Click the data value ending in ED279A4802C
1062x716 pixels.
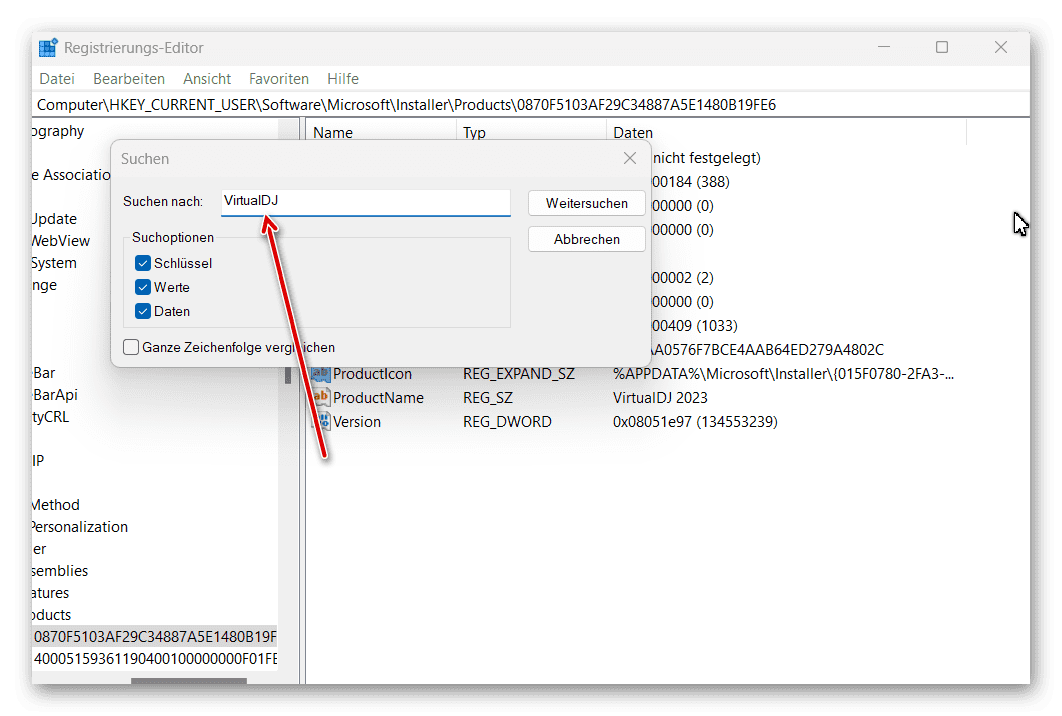767,350
